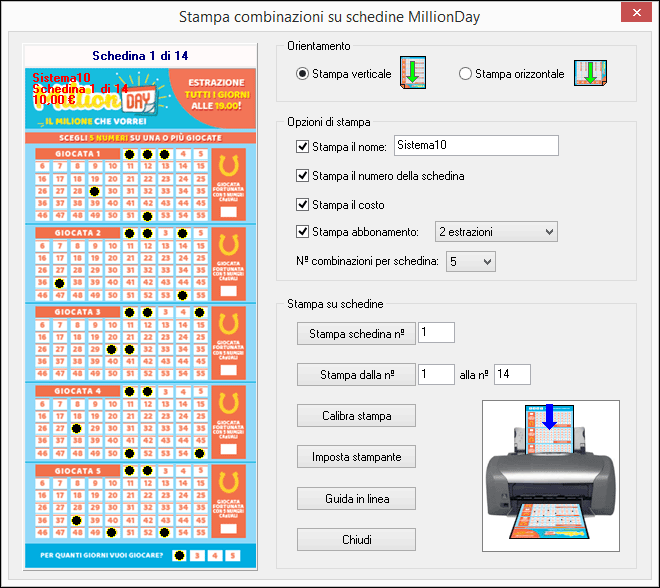The width and height of the screenshot is (660, 588).
Task: Click the vertical print orientation icon
Action: pos(414,74)
